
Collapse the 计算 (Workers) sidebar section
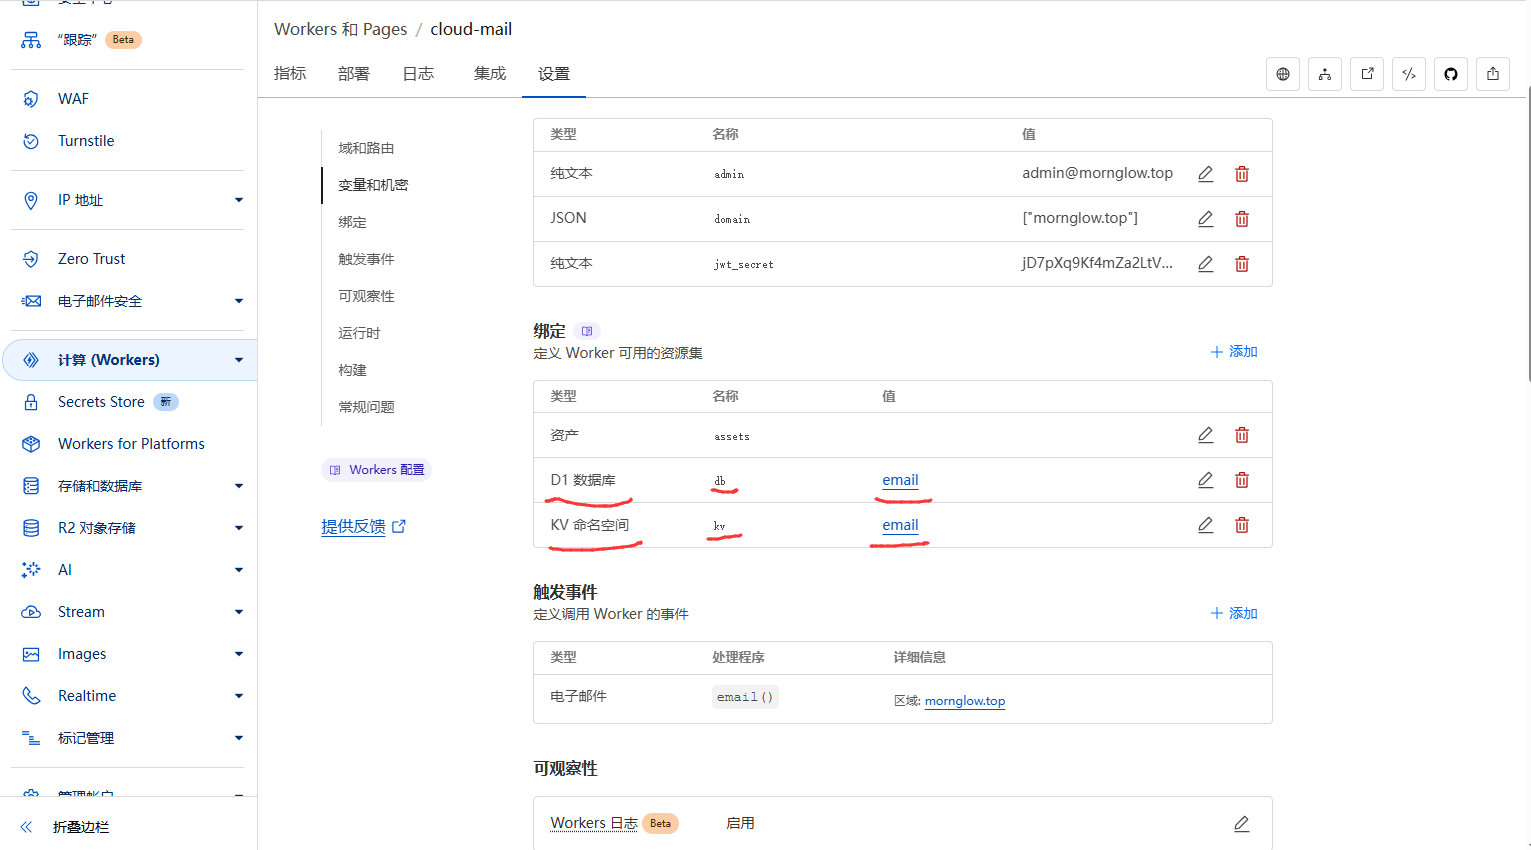pyautogui.click(x=238, y=360)
